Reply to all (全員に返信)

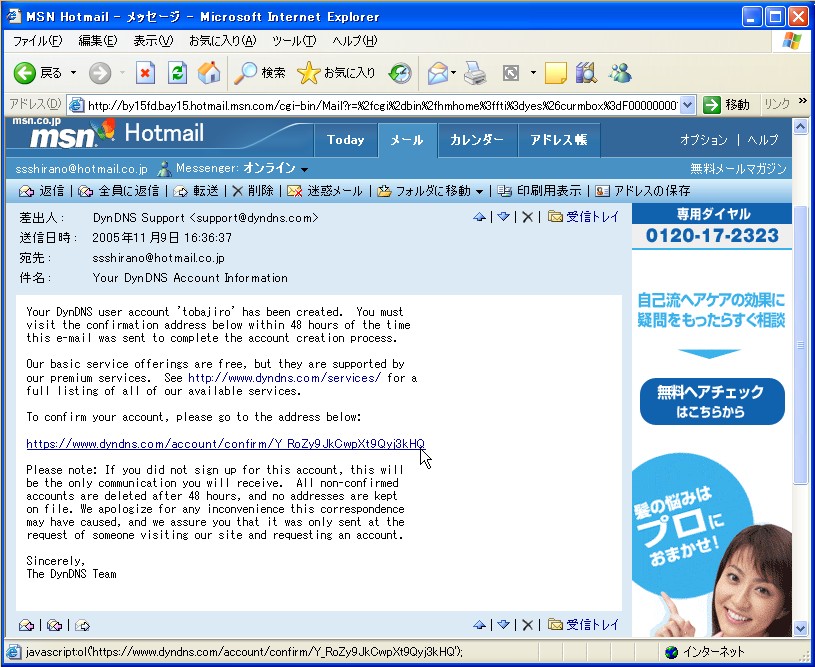click(x=119, y=191)
